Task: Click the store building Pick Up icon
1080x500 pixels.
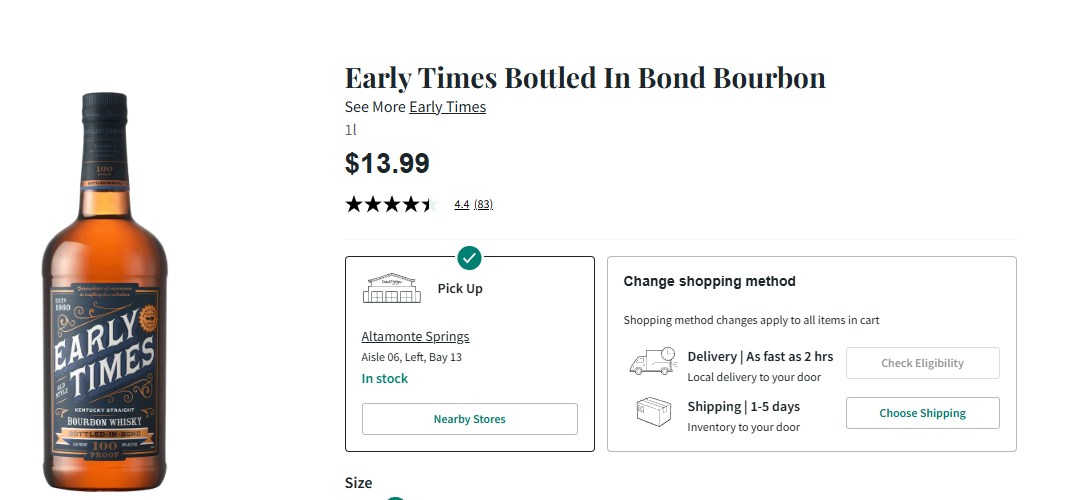Action: (392, 288)
